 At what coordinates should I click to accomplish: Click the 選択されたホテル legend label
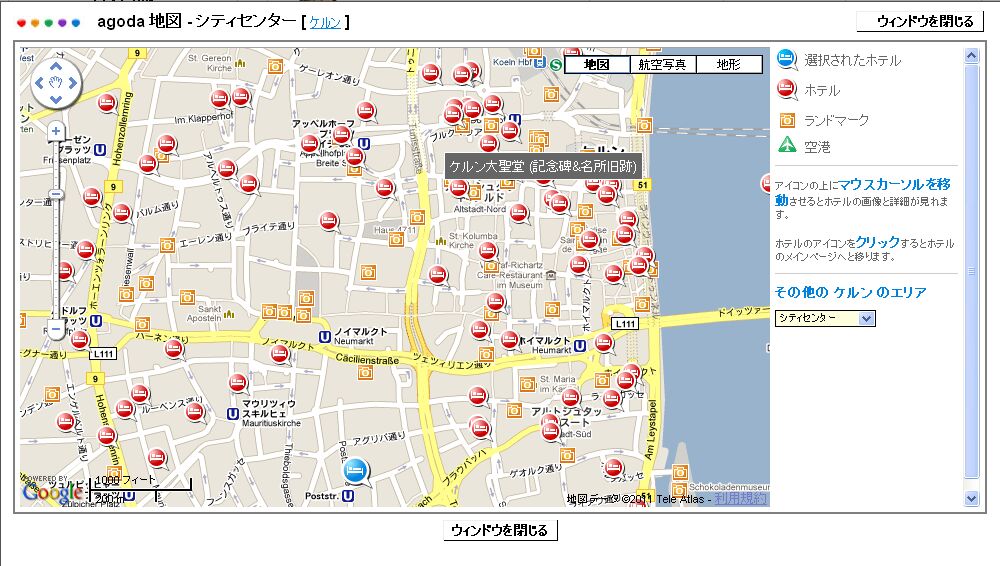click(853, 61)
